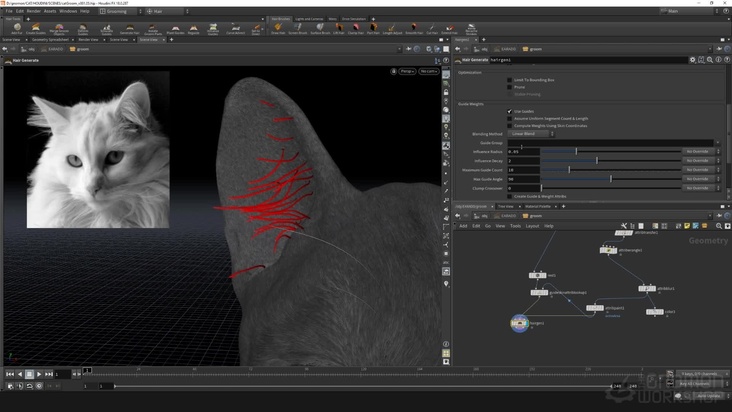Viewport: 732px width, 412px height.
Task: Check Assume Uniform Segment Count & Length
Action: coord(509,118)
